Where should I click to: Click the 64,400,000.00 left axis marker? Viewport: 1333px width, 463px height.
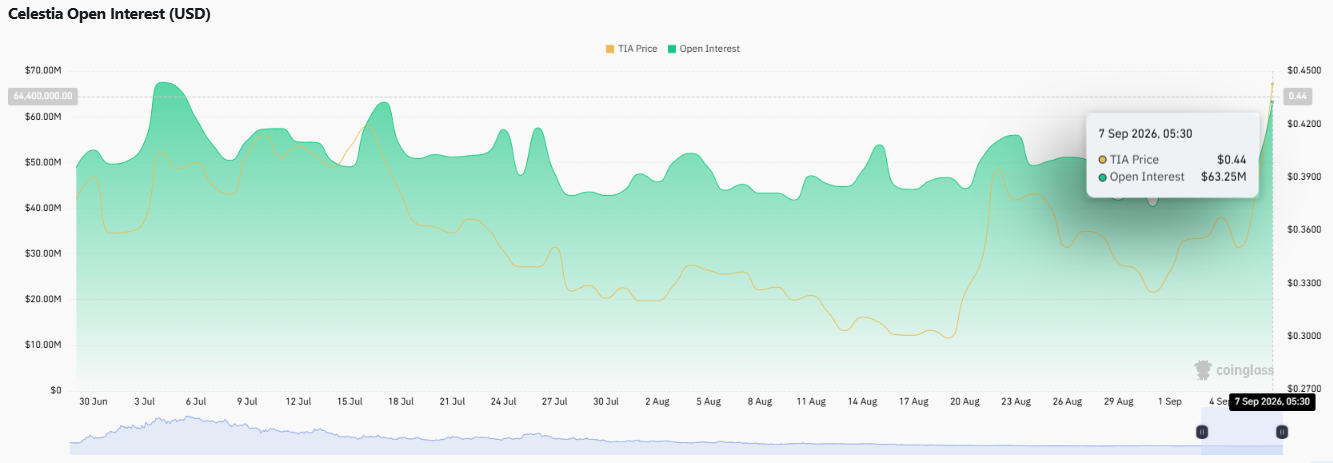(x=42, y=96)
